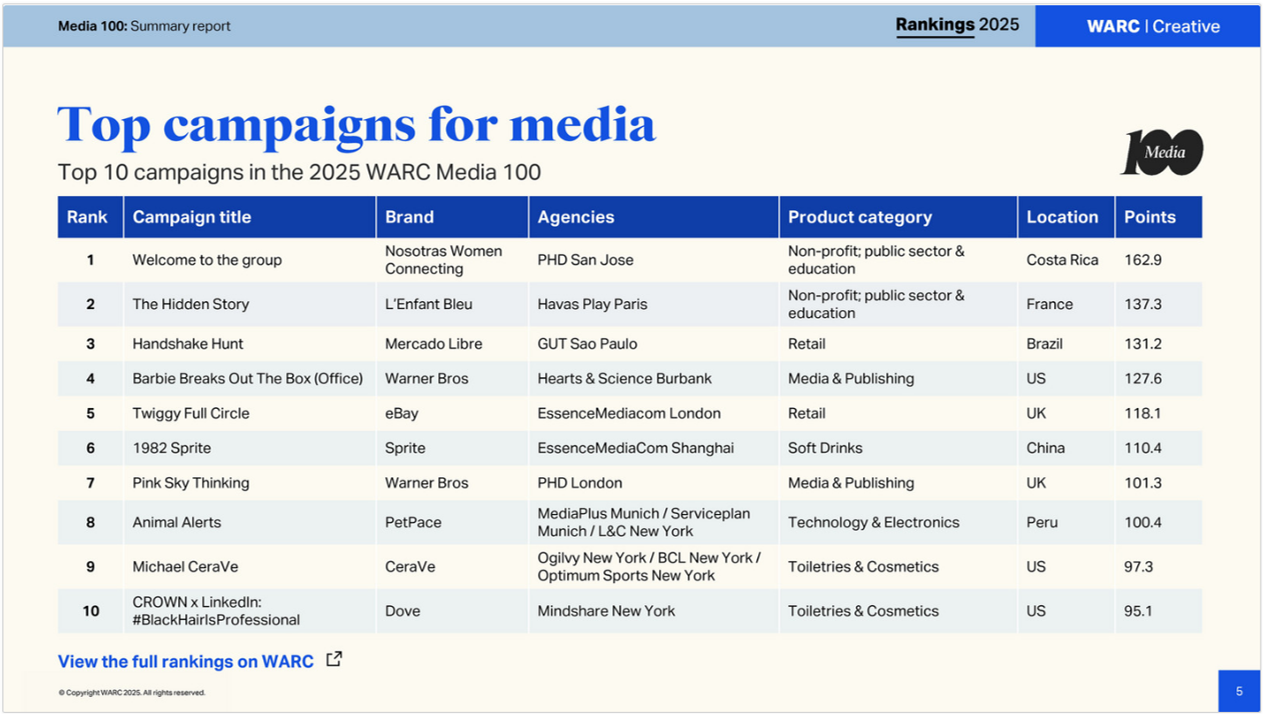Click the Points column header

[1150, 217]
